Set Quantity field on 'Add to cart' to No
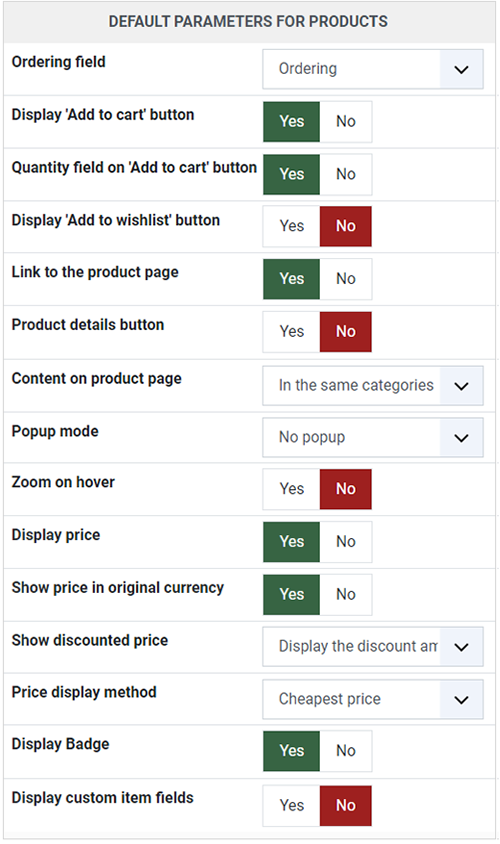 click(346, 174)
